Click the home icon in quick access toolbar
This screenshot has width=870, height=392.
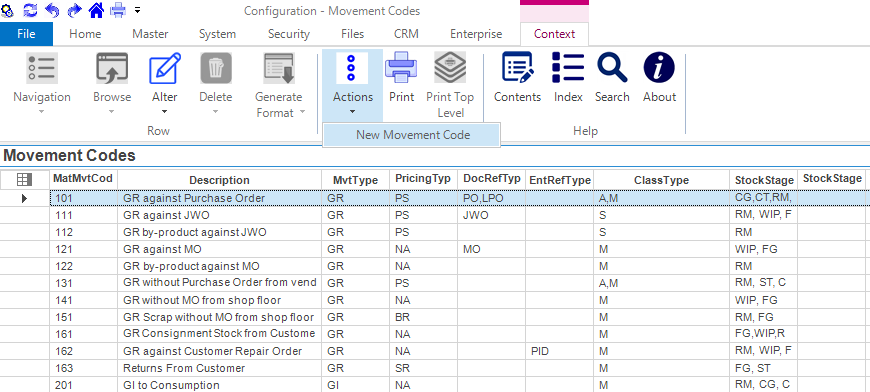[x=97, y=10]
